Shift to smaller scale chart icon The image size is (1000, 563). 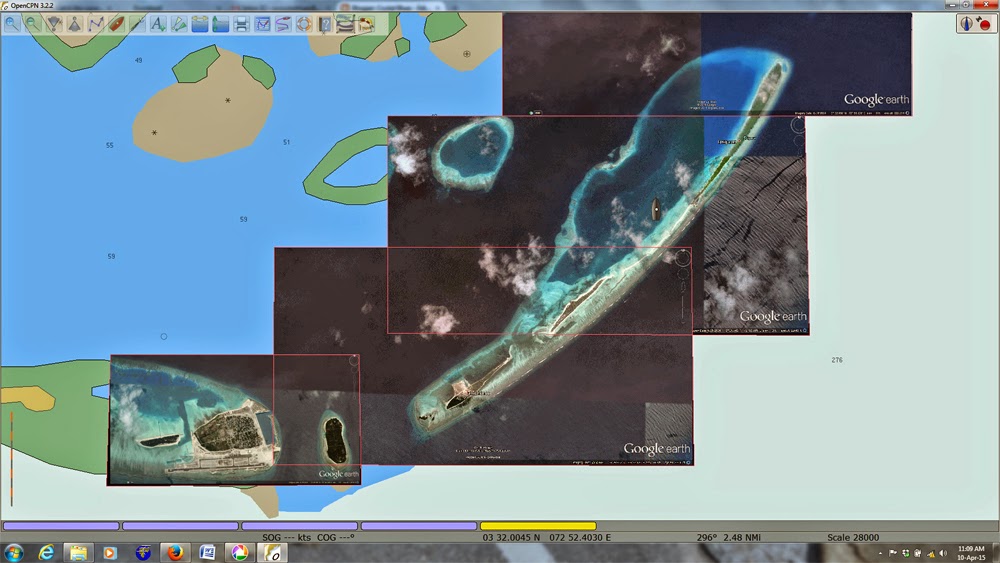click(x=75, y=24)
